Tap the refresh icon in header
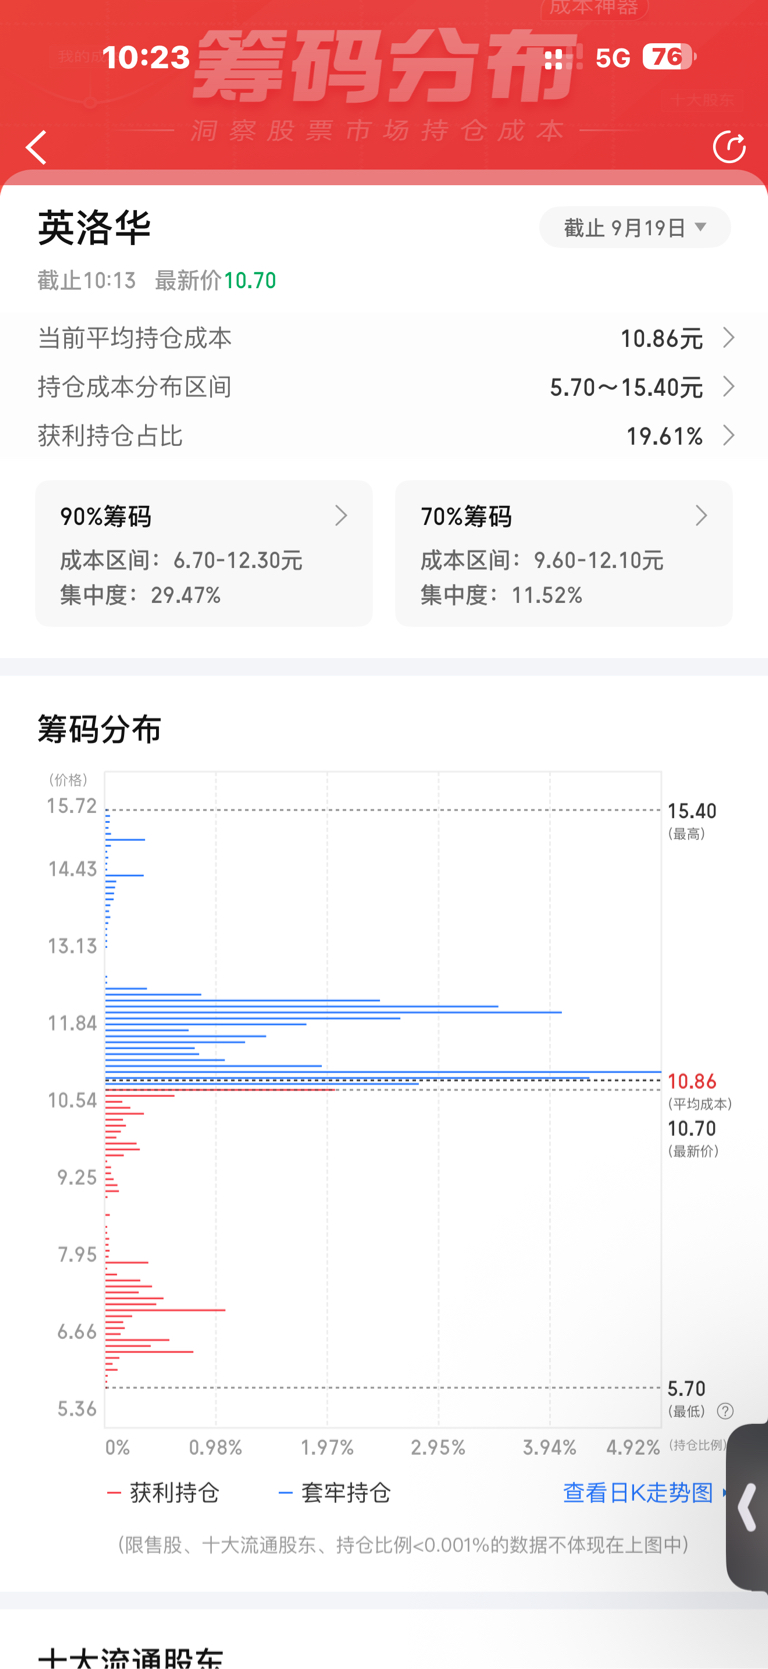The image size is (768, 1669). tap(729, 147)
